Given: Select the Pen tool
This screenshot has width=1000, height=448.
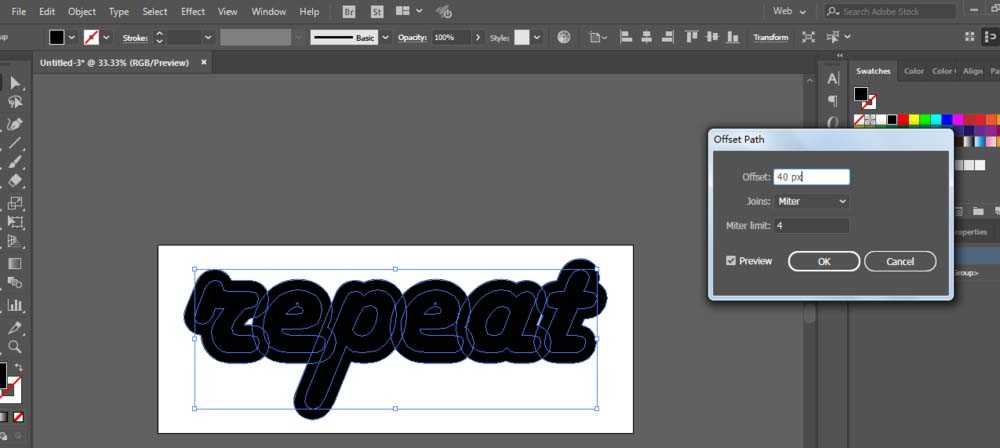Looking at the screenshot, I should (15, 124).
